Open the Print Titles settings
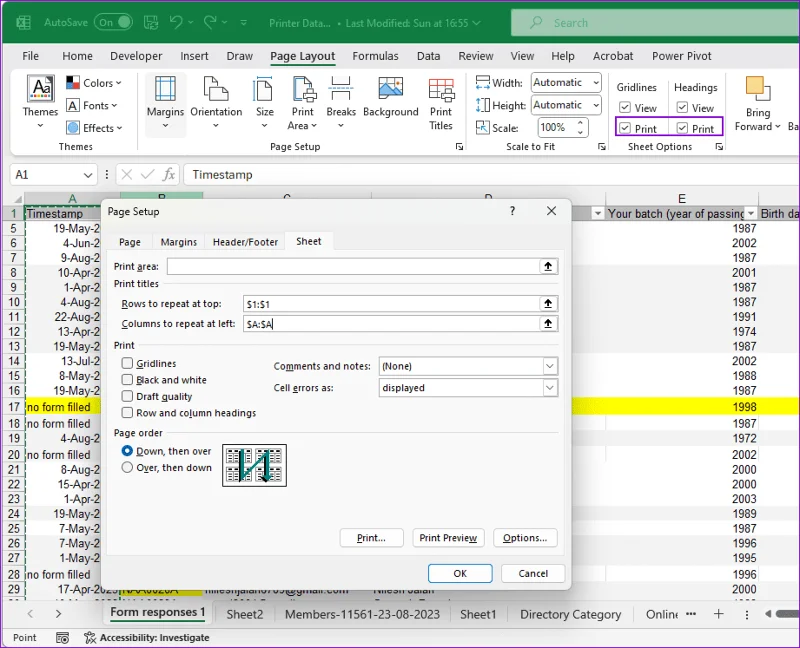Screen dimensions: 800x648 441,104
